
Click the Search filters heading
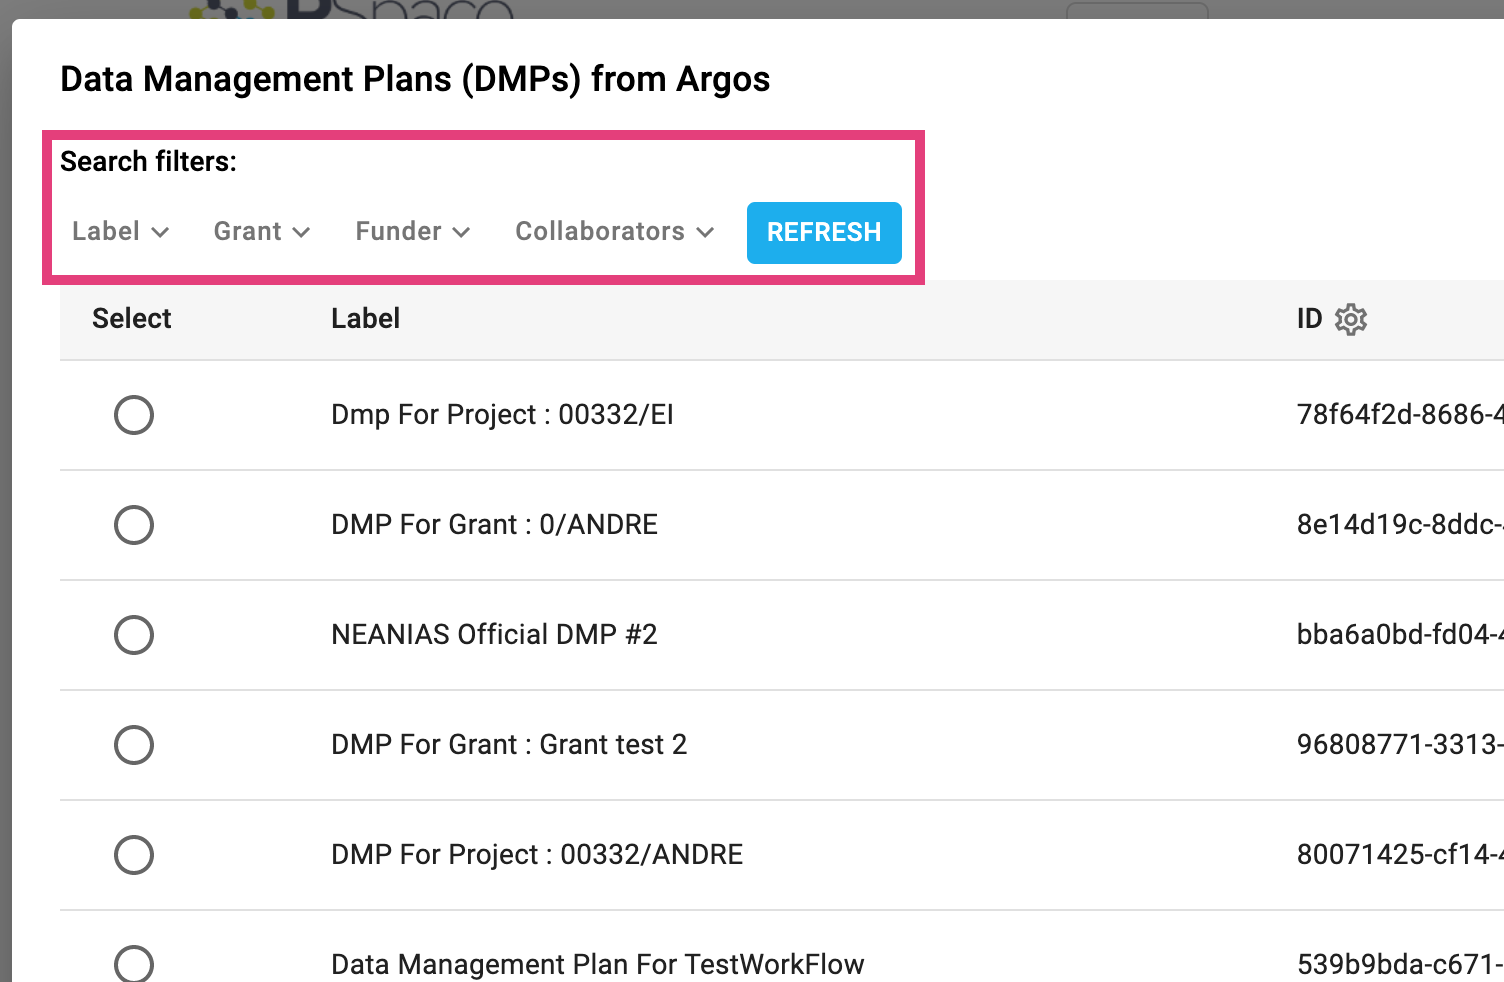coord(149,162)
